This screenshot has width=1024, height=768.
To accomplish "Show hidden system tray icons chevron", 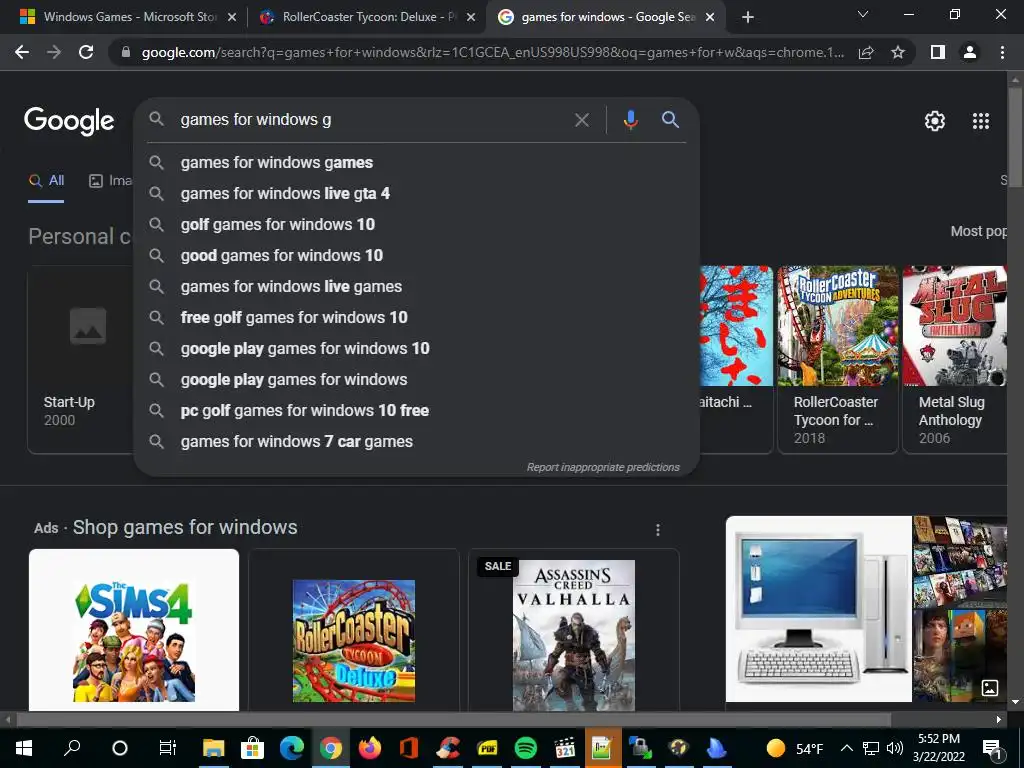I will click(x=846, y=748).
